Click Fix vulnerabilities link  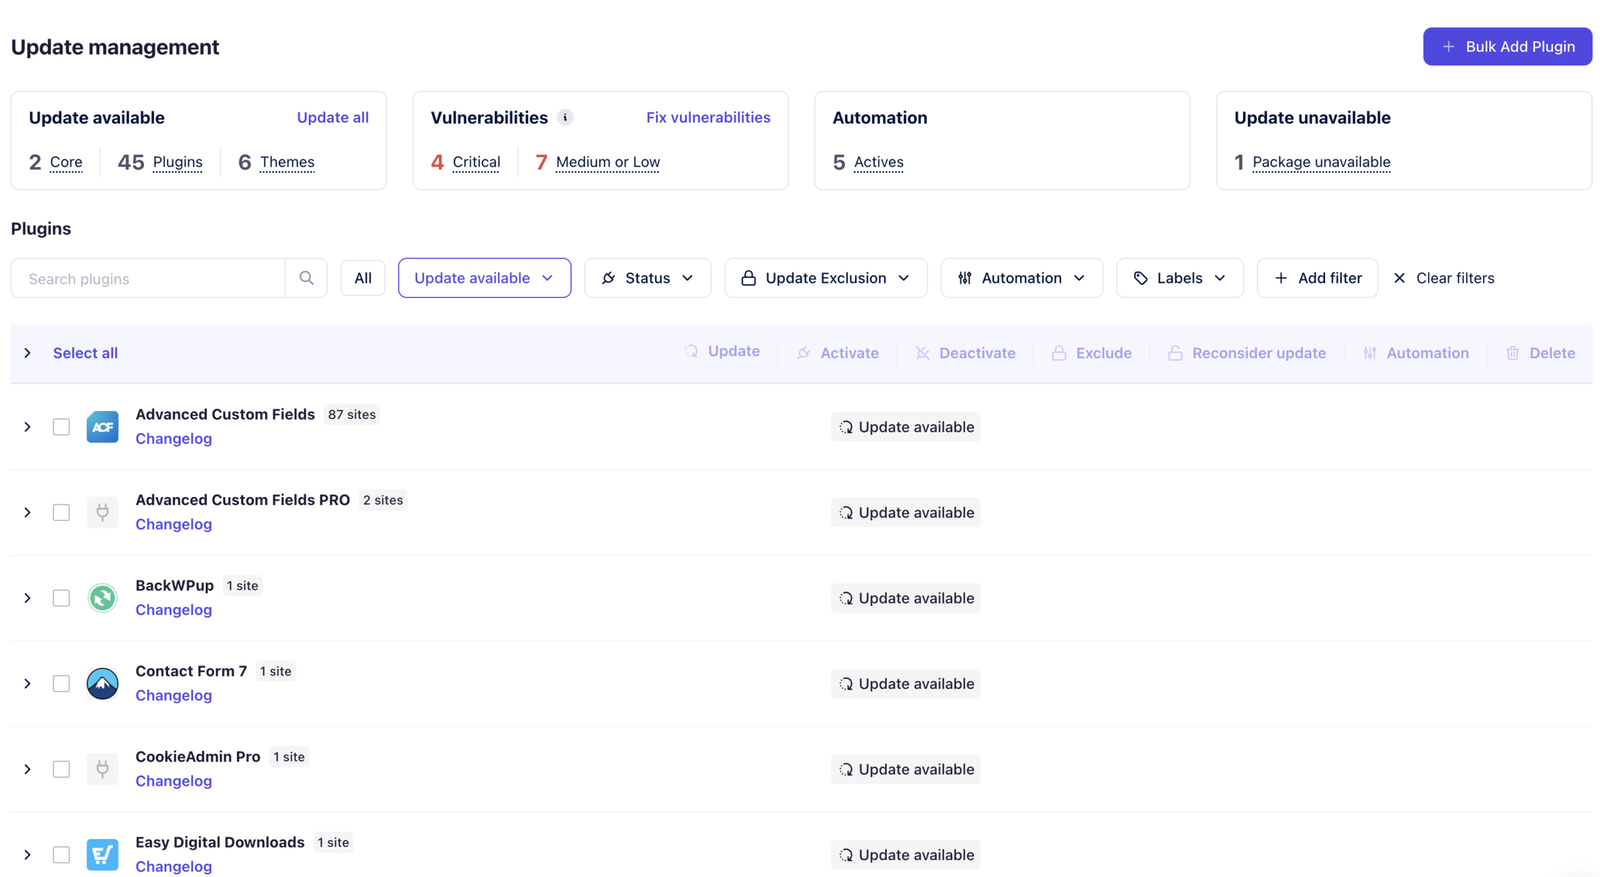708,117
